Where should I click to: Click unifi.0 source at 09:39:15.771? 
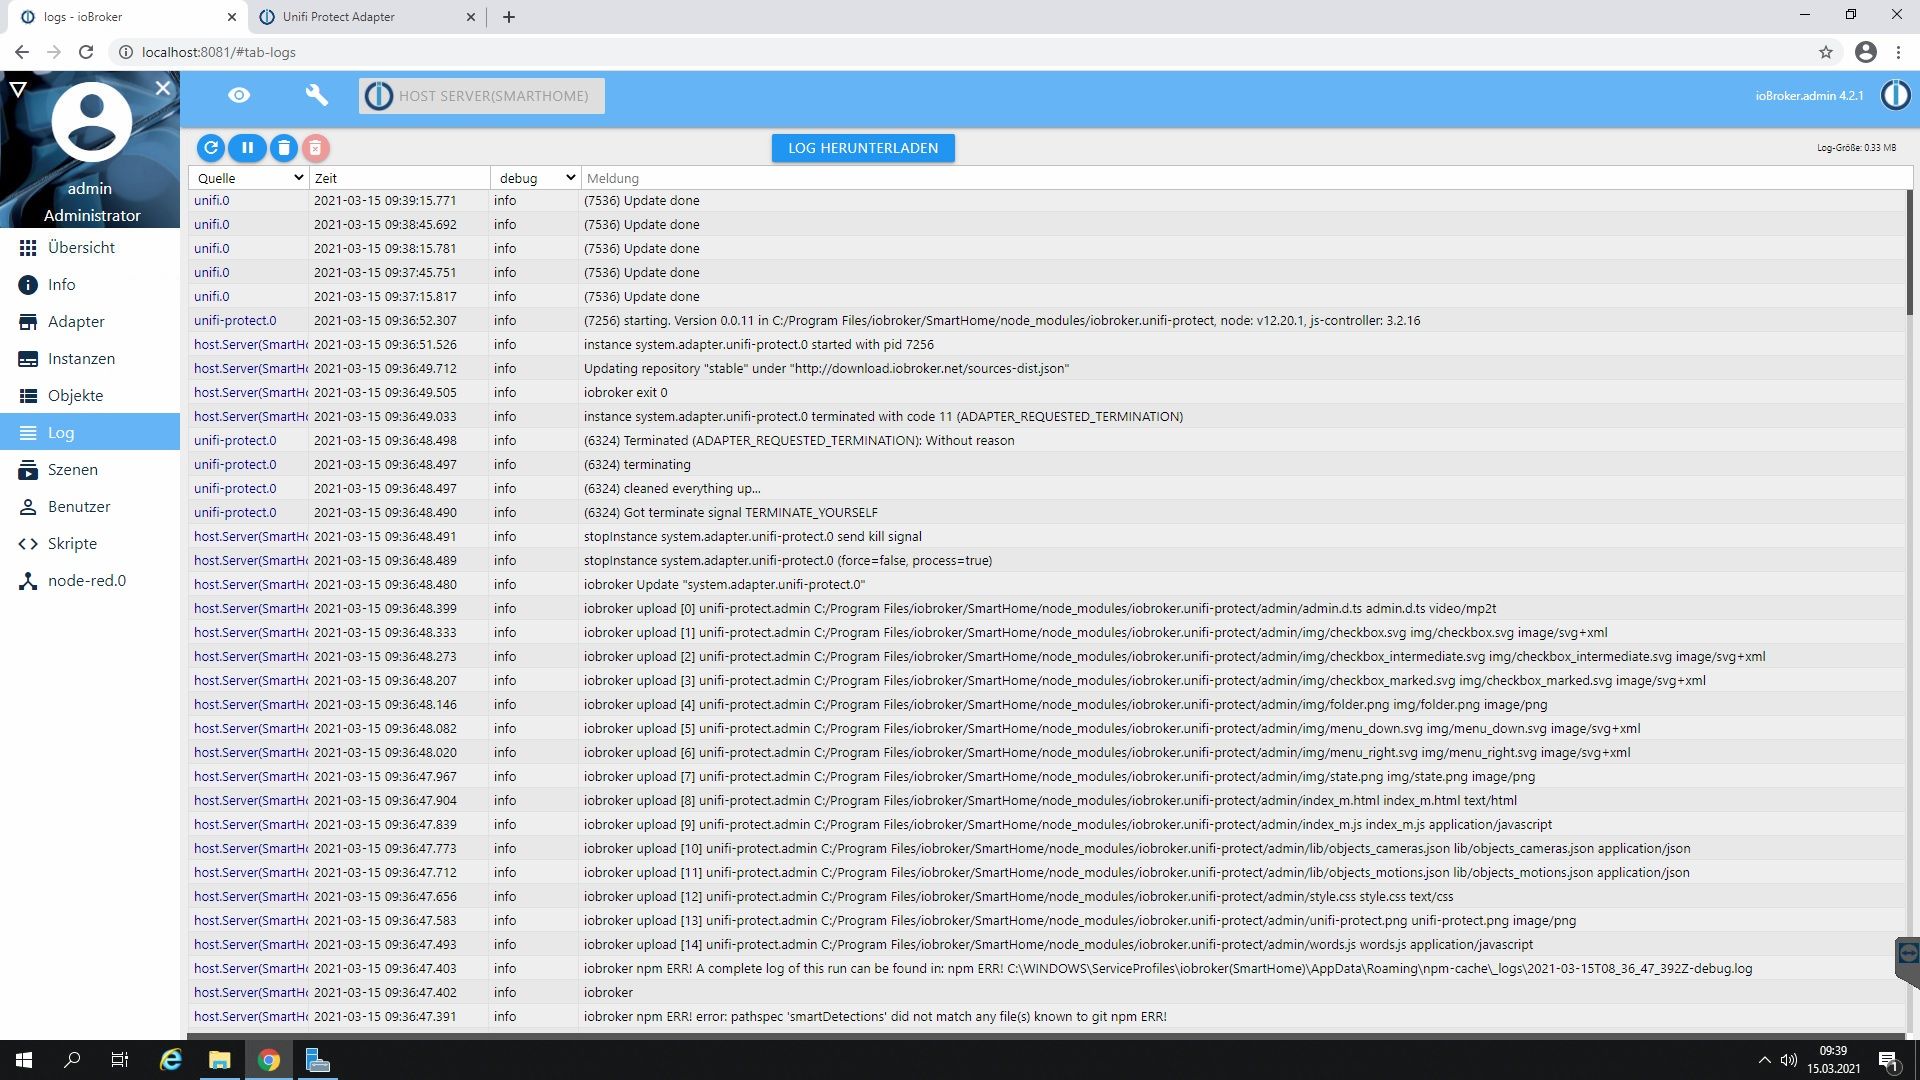click(x=212, y=200)
